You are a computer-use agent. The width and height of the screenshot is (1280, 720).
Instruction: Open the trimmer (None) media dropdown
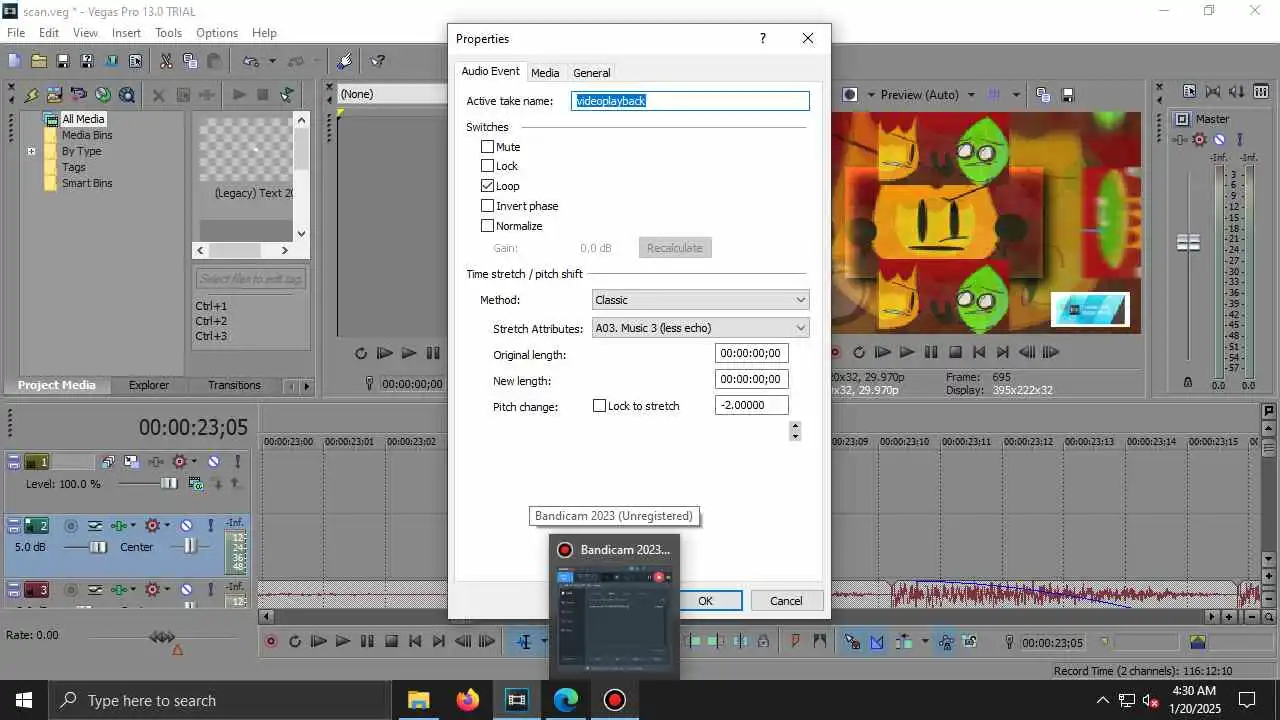(x=393, y=94)
